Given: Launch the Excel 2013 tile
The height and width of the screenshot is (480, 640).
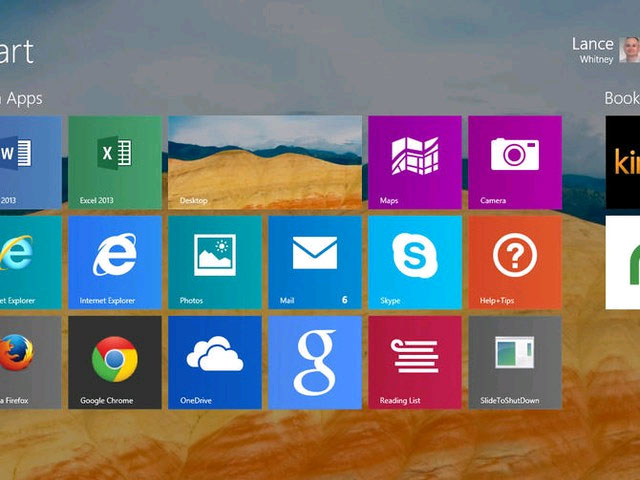Looking at the screenshot, I should click(115, 162).
